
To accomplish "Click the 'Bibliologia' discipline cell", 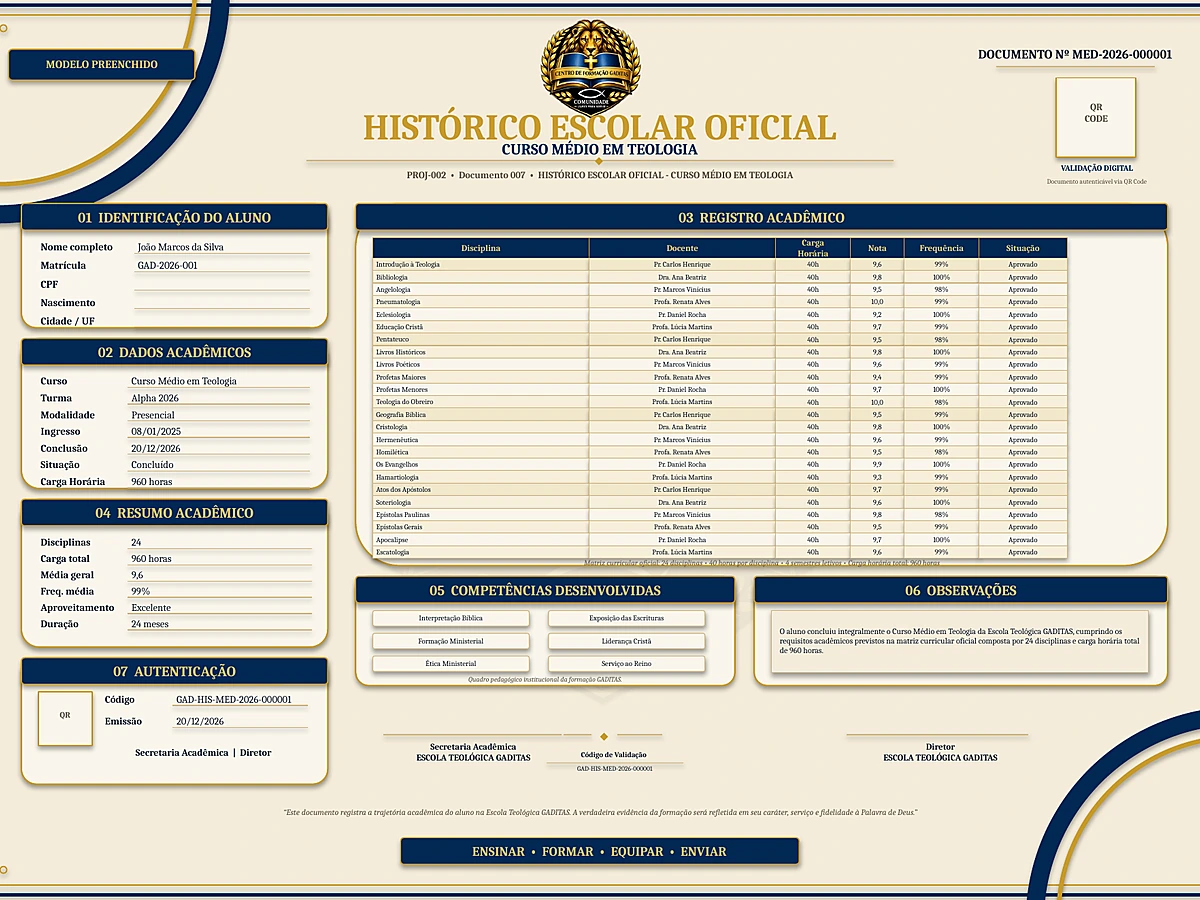I will coord(481,277).
